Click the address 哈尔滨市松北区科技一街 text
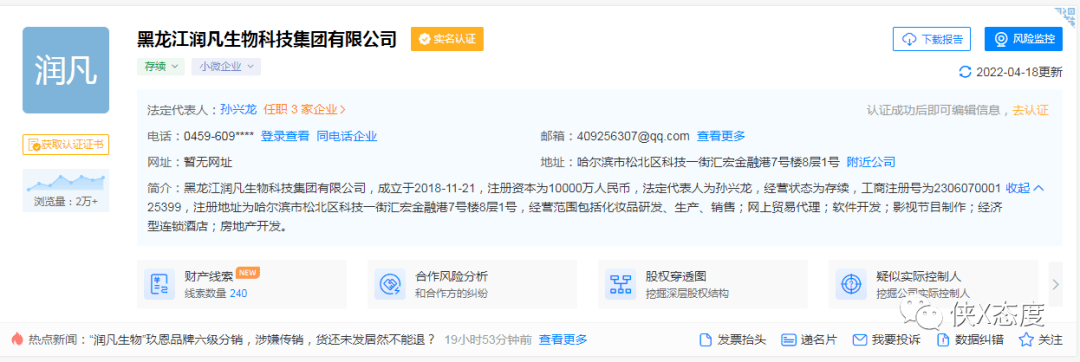 coord(708,162)
